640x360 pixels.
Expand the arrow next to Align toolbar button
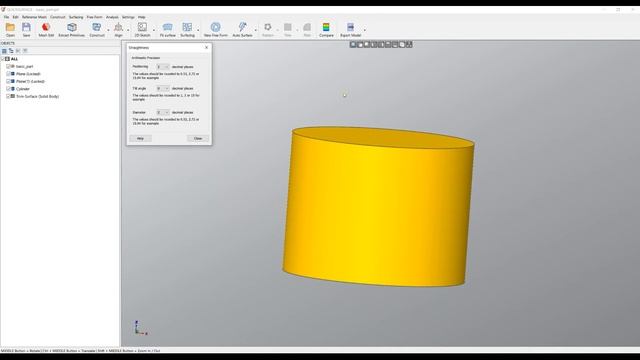[x=128, y=29]
